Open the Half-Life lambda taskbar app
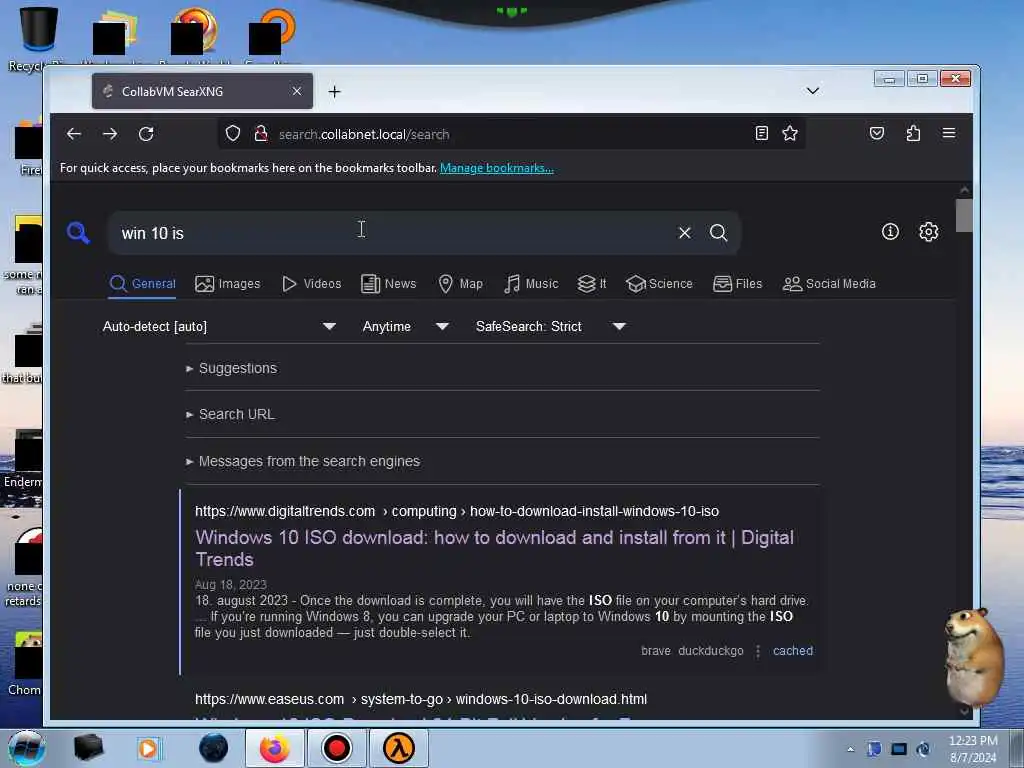This screenshot has height=768, width=1024. click(x=398, y=748)
